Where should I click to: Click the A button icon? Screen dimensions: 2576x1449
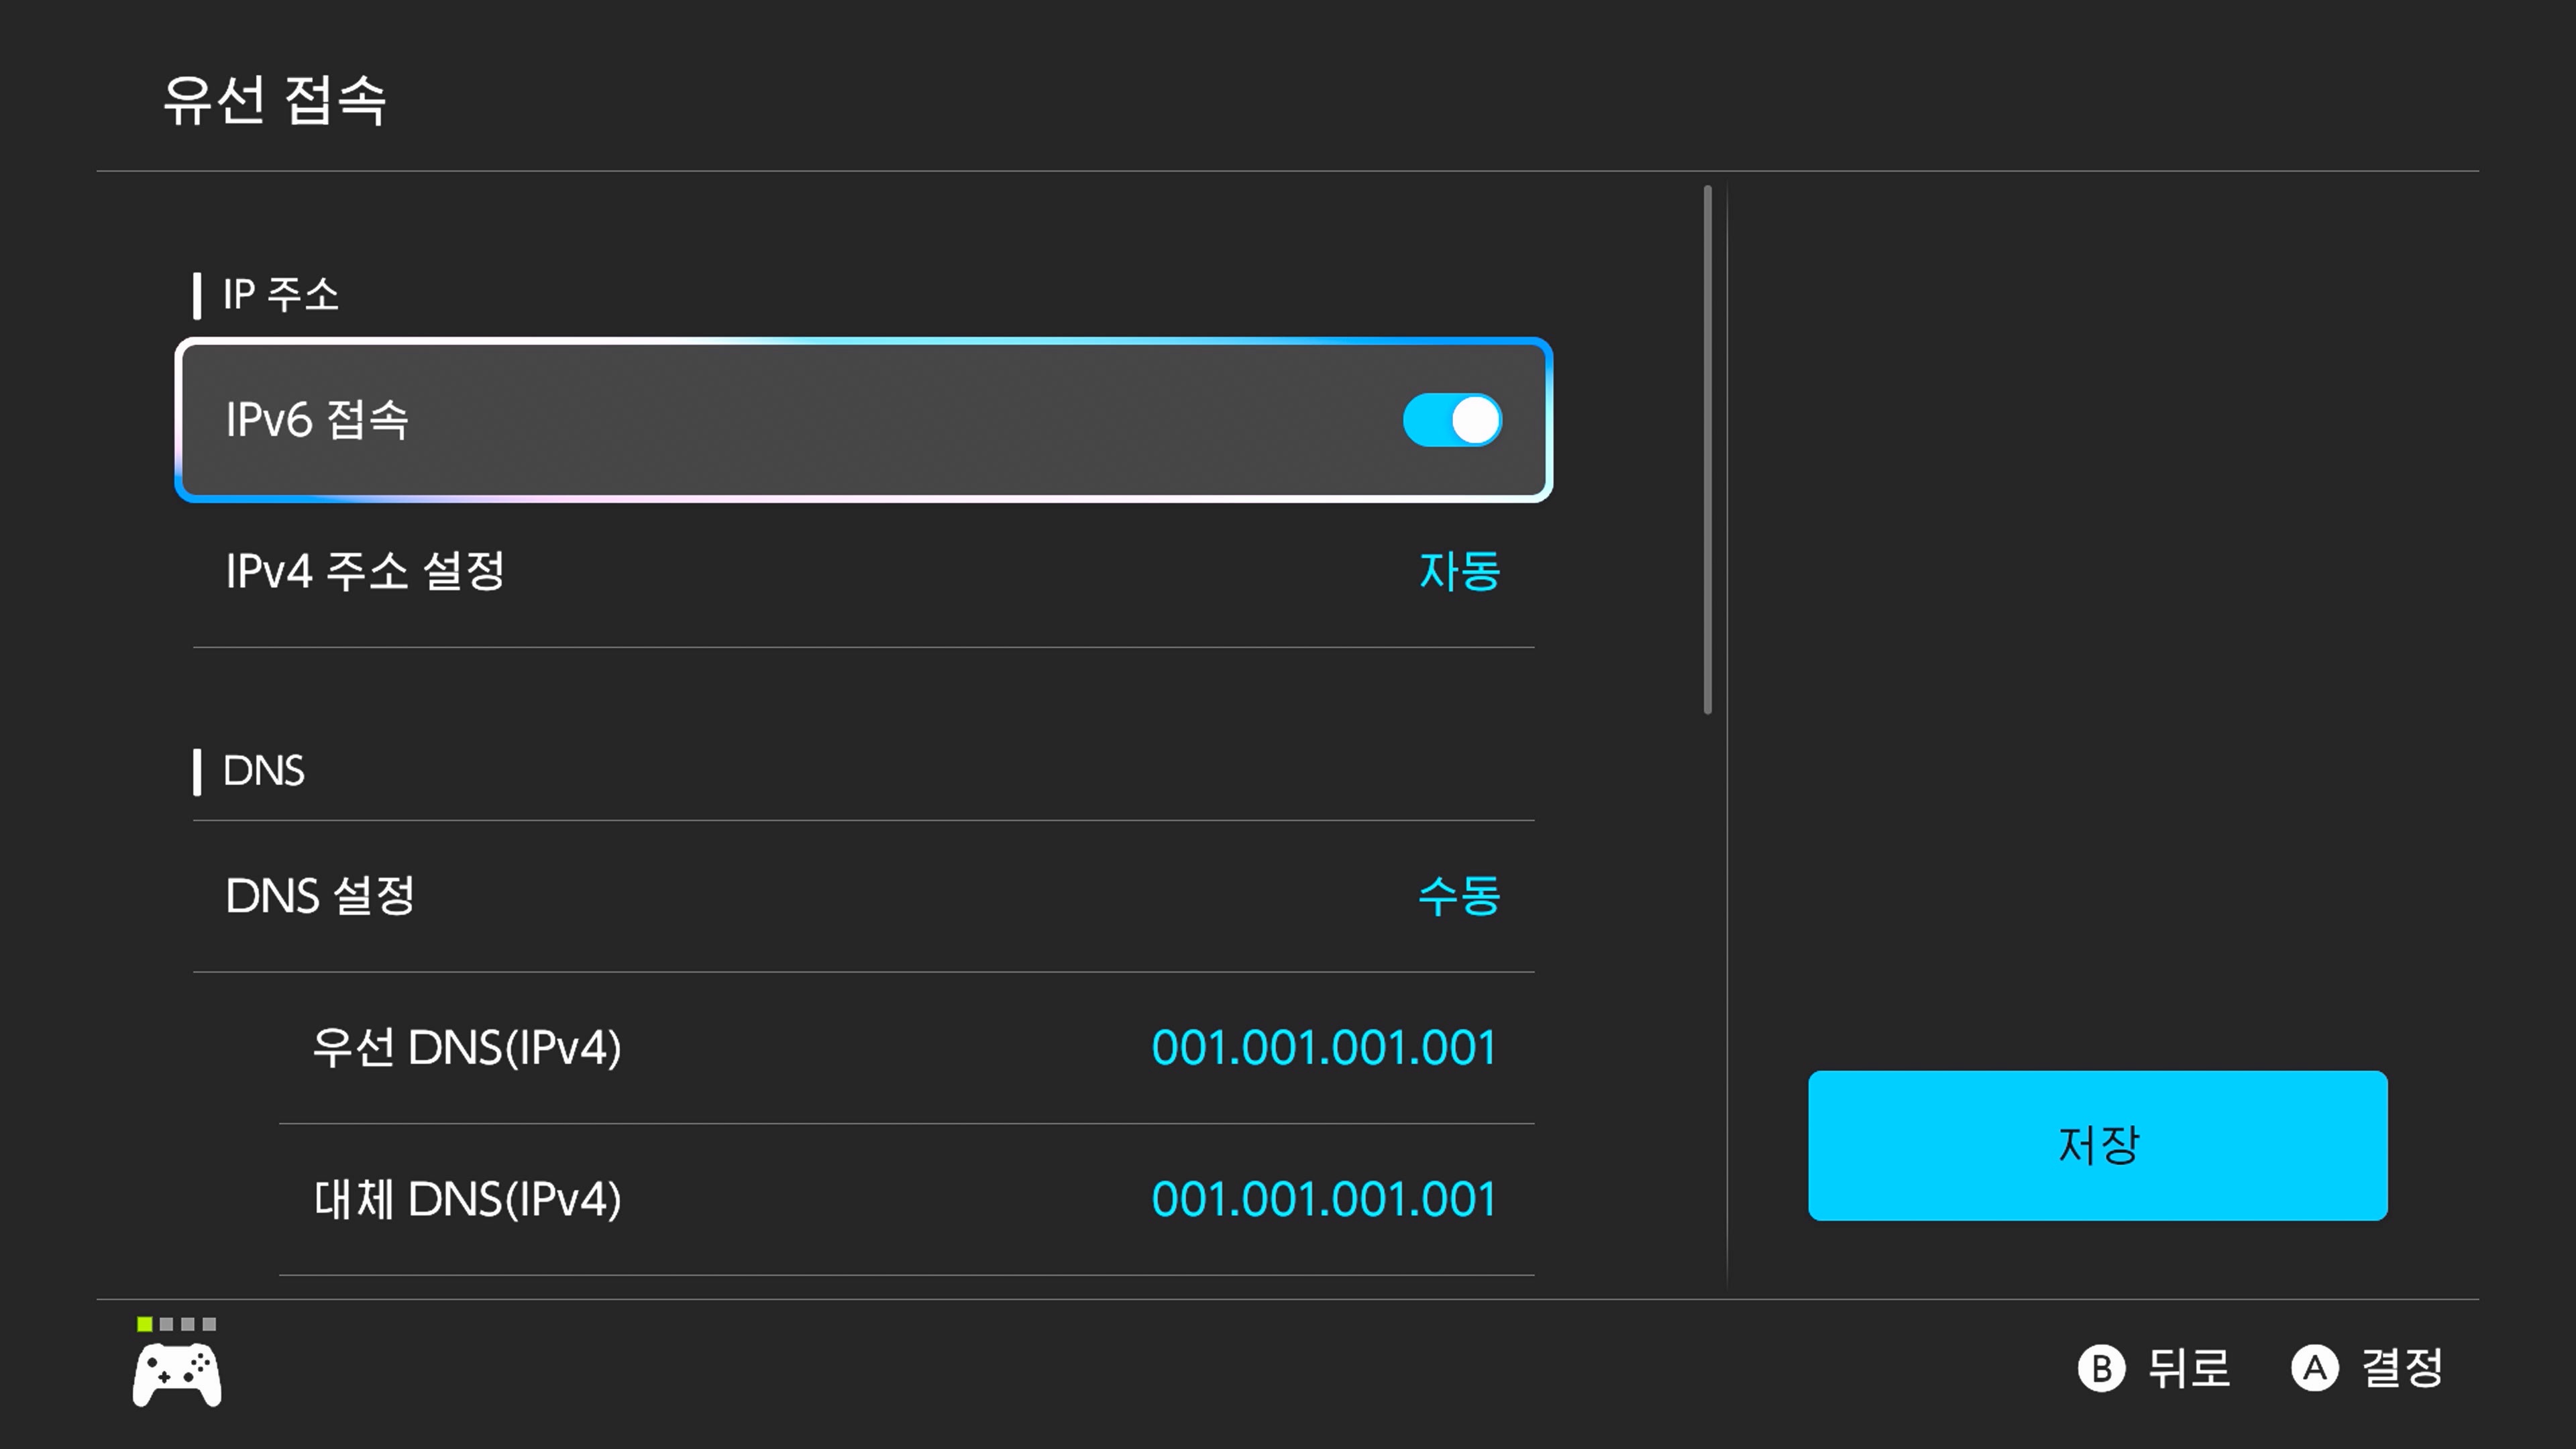click(2314, 1368)
